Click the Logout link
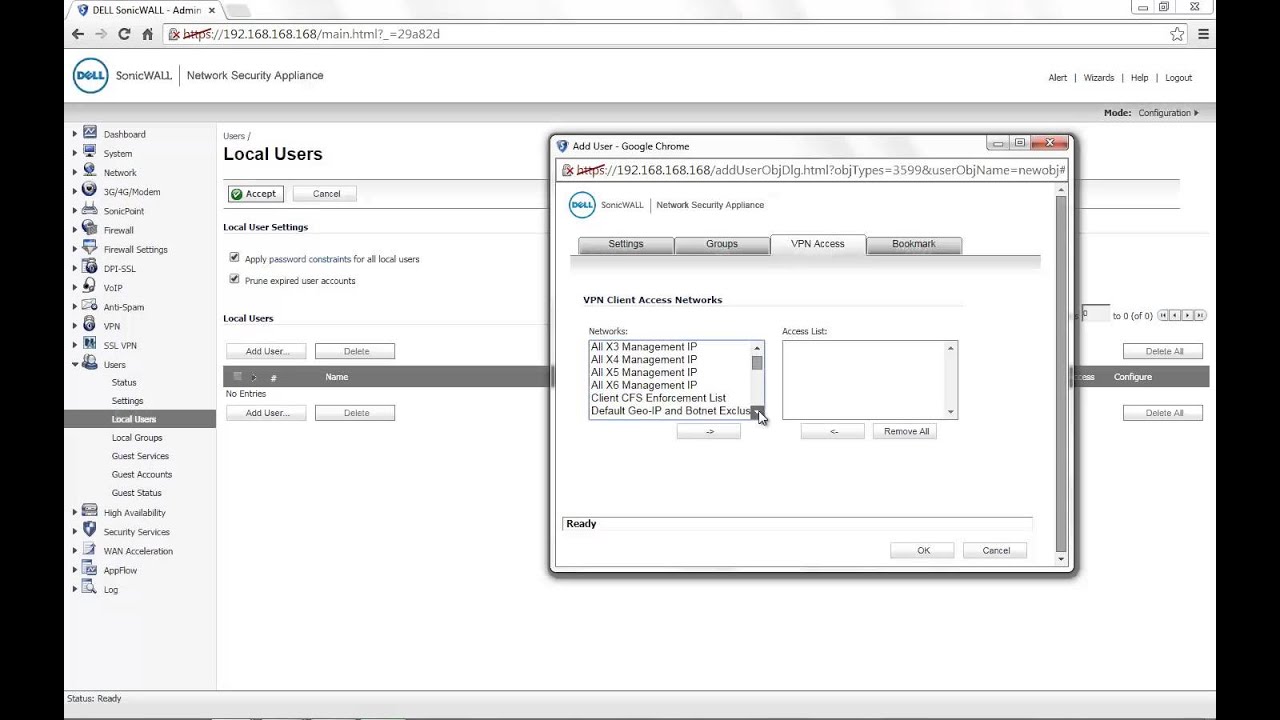This screenshot has height=720, width=1280. pyautogui.click(x=1178, y=77)
